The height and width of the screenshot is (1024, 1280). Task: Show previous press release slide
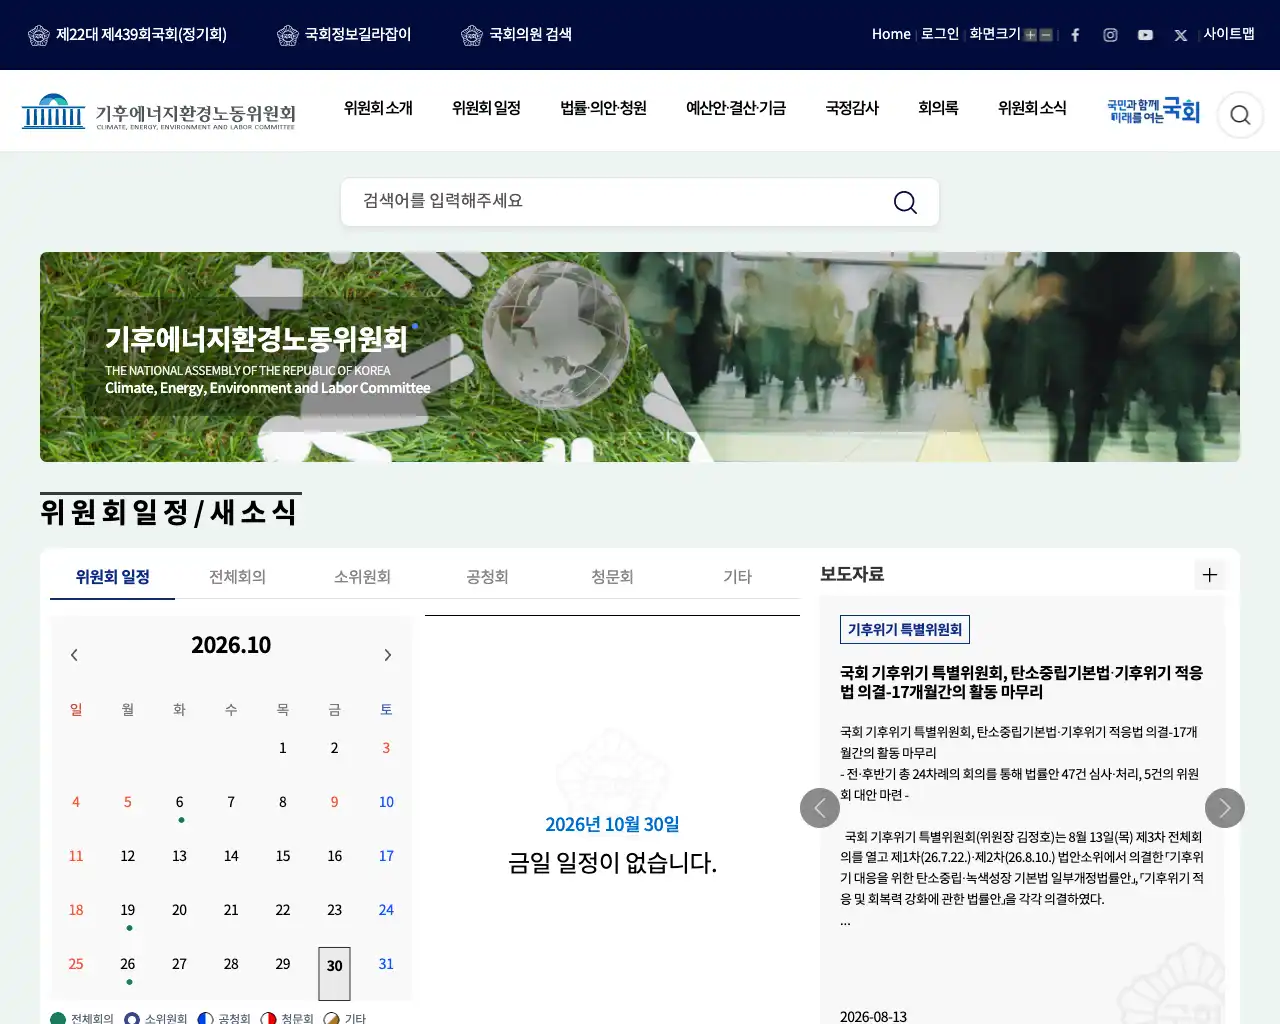coord(820,808)
